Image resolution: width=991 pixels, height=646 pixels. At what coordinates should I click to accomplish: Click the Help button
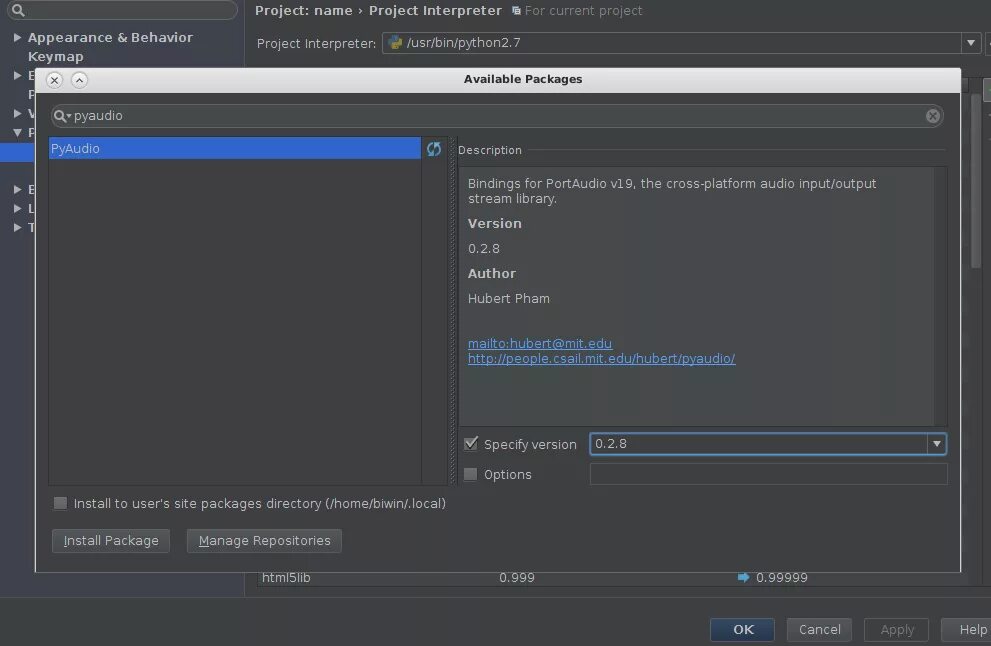pos(967,630)
